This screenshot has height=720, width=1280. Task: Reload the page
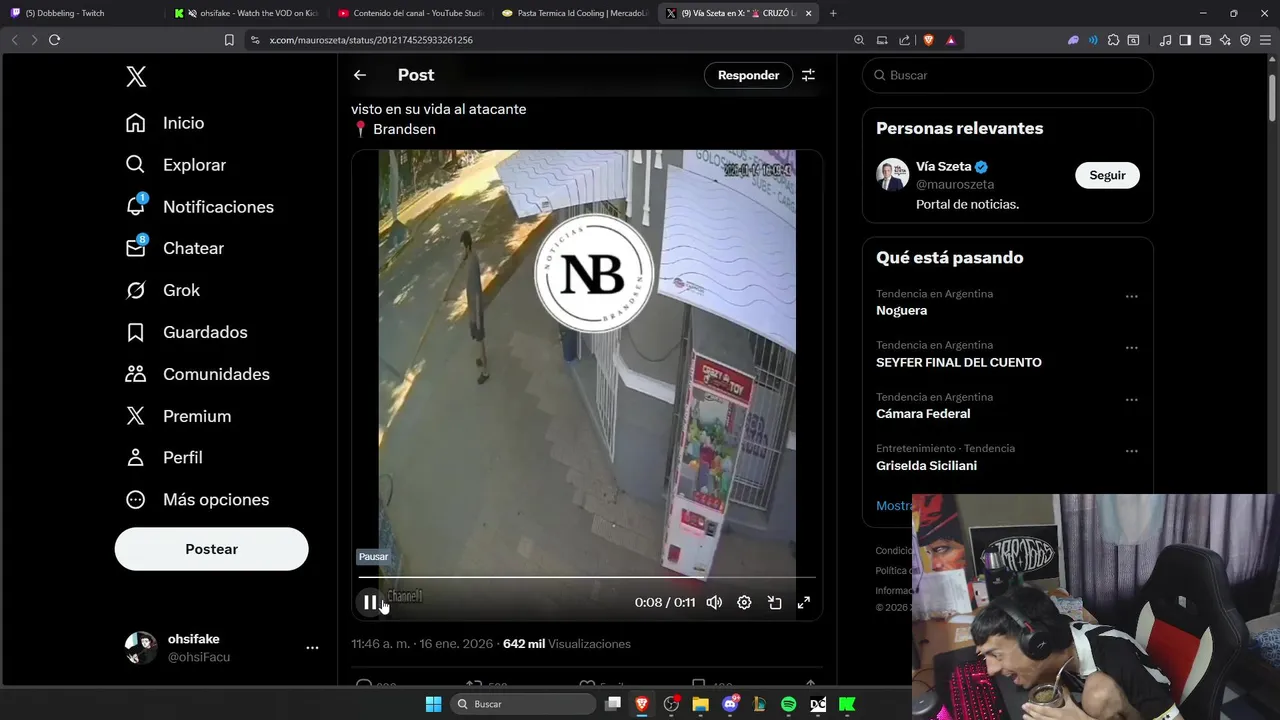point(54,40)
